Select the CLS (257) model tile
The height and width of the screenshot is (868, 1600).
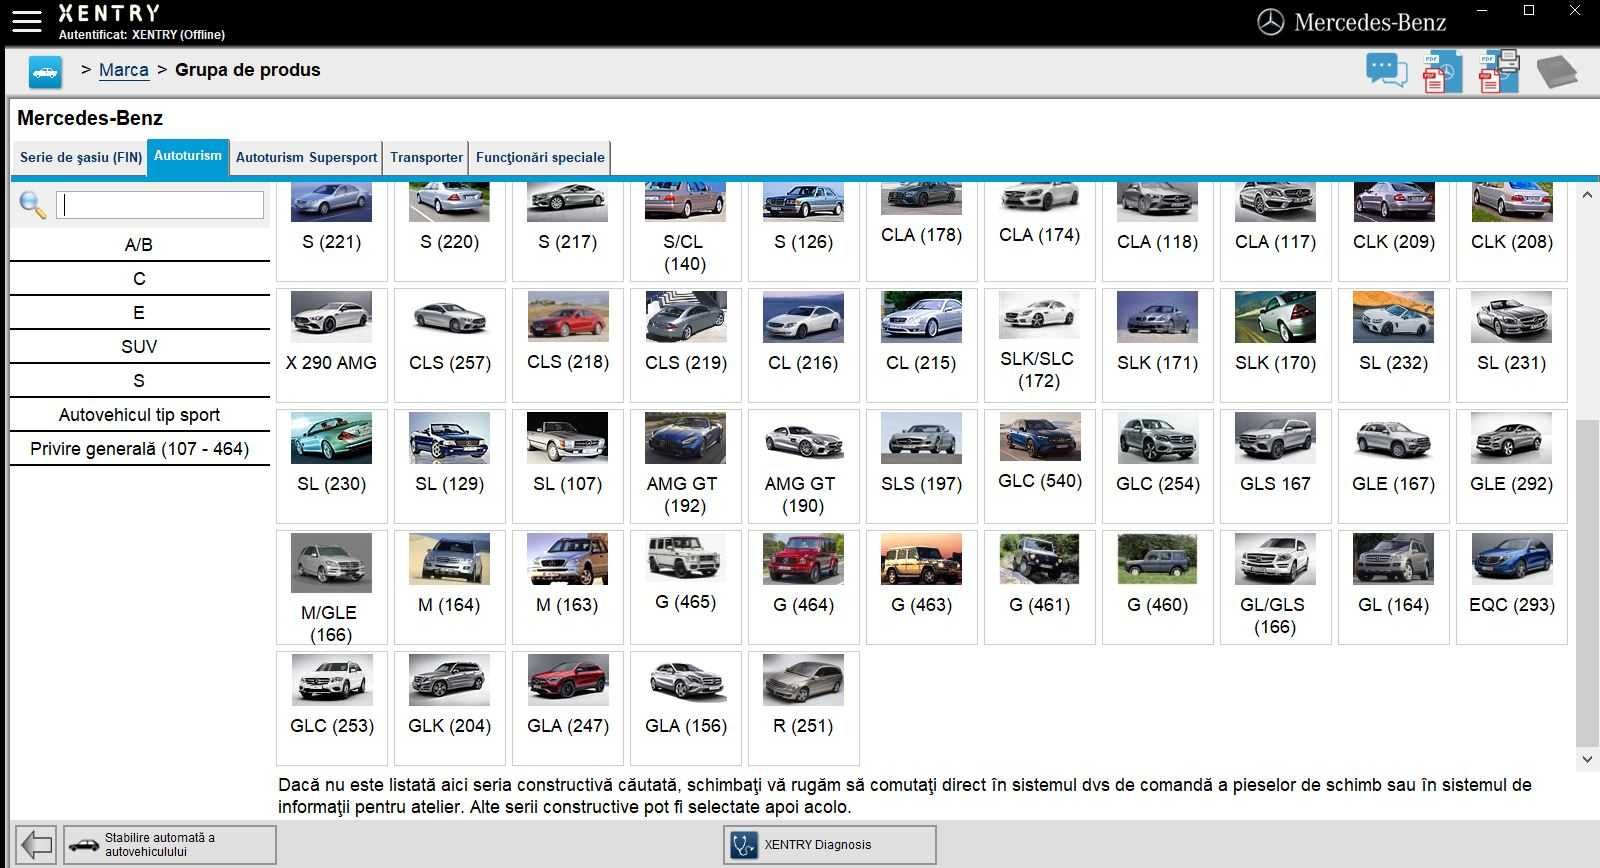449,345
